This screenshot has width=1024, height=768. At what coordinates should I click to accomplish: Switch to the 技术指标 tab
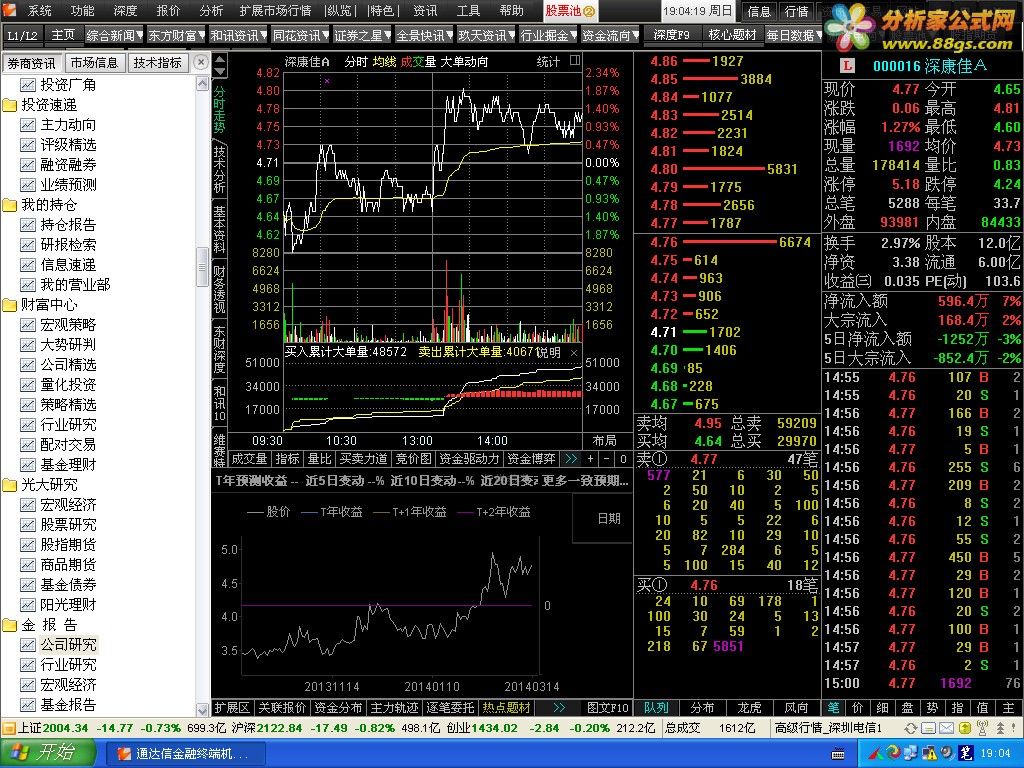[x=157, y=63]
